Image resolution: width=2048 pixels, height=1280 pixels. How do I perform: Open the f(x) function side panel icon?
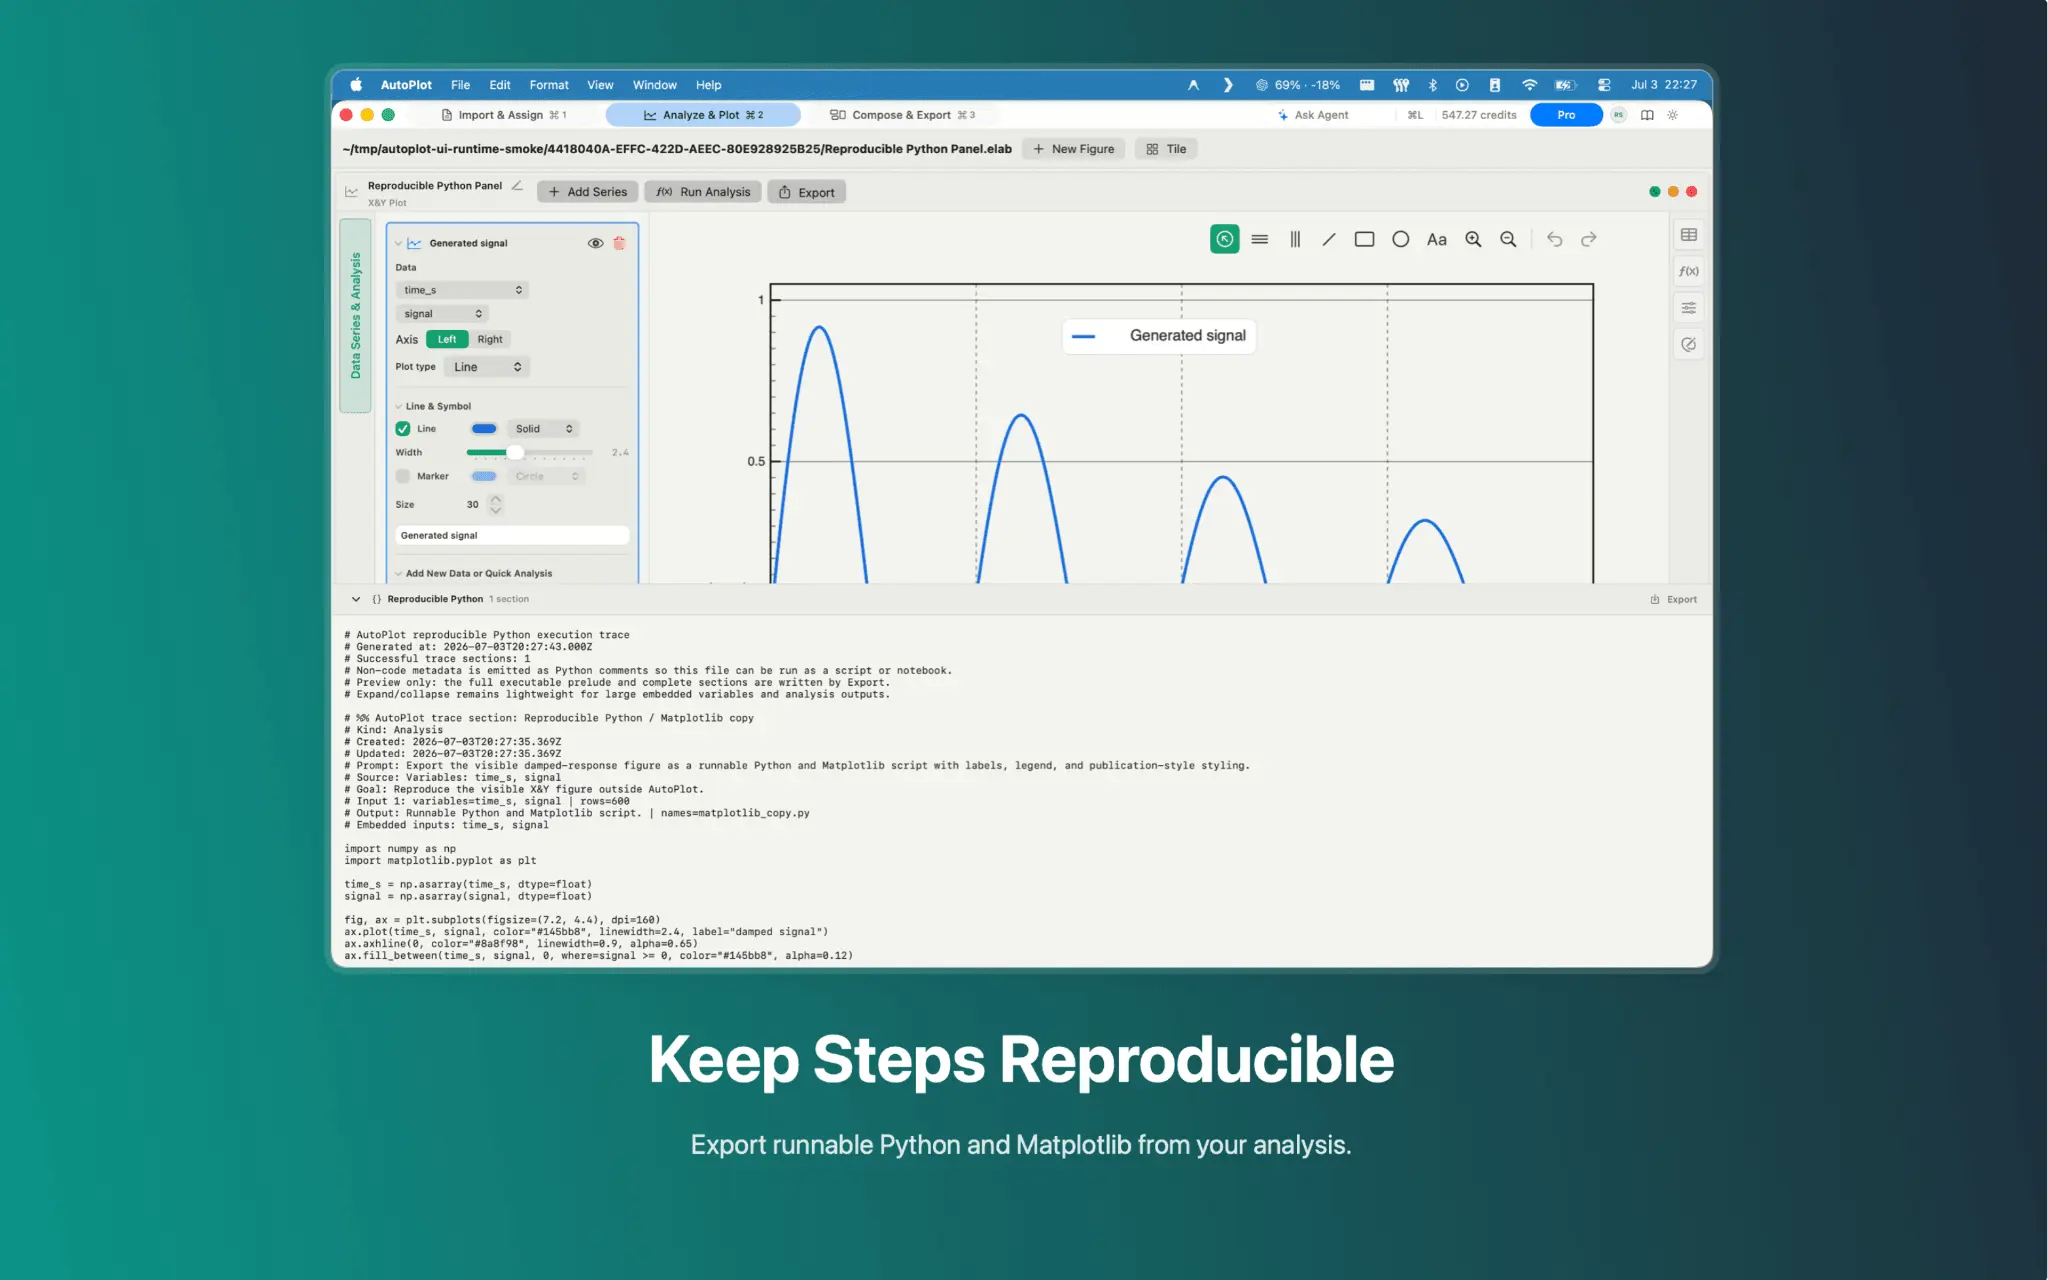click(x=1689, y=271)
